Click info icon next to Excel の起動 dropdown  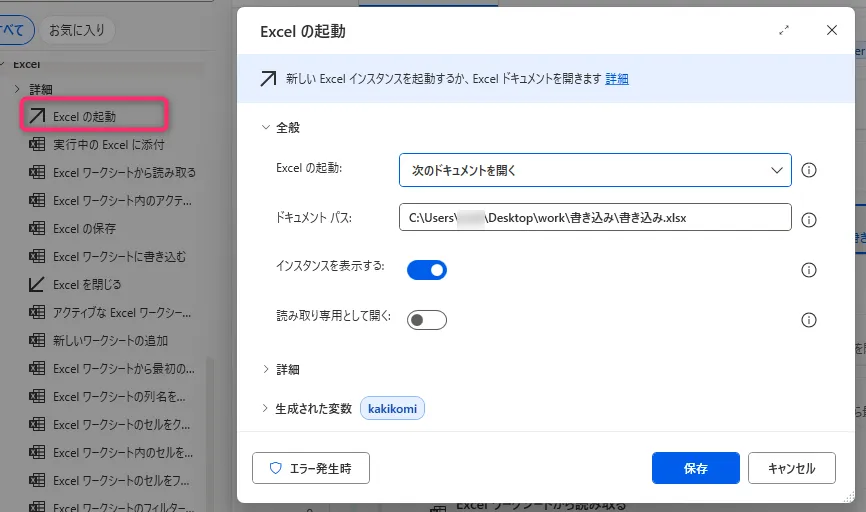click(x=810, y=170)
